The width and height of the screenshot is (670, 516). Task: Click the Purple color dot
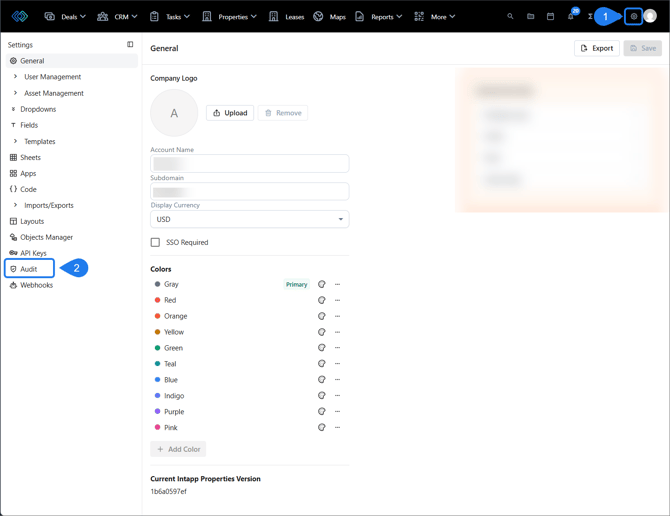point(157,411)
